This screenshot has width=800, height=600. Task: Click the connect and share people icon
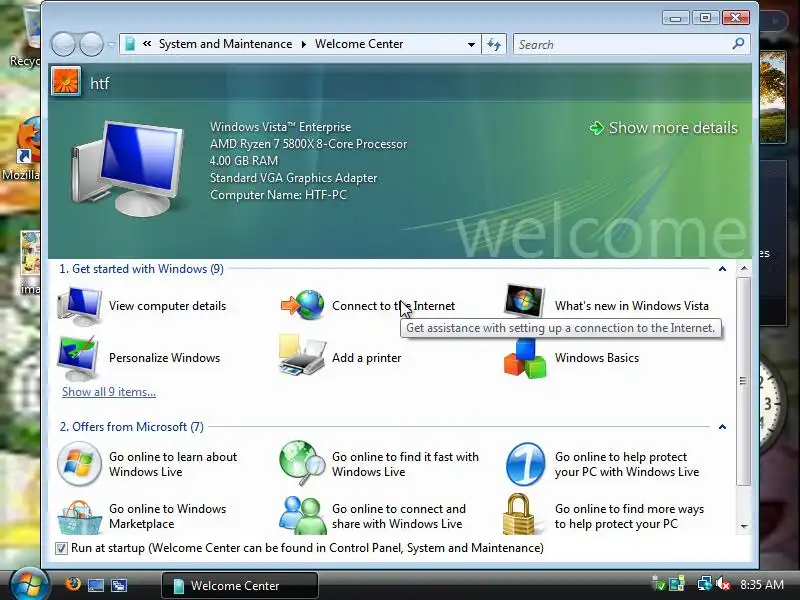303,515
